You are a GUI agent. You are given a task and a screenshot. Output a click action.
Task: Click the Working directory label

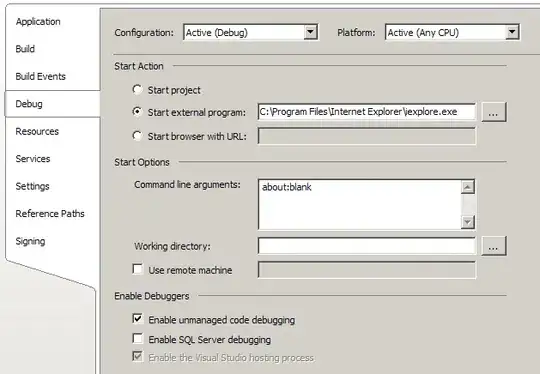(x=172, y=247)
